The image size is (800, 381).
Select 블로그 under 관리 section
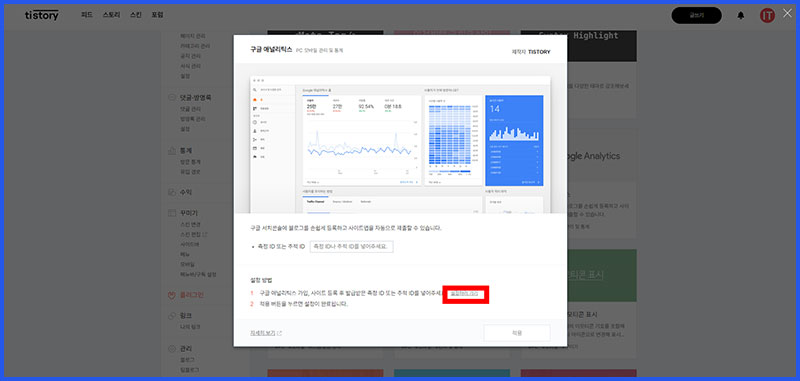[187, 360]
